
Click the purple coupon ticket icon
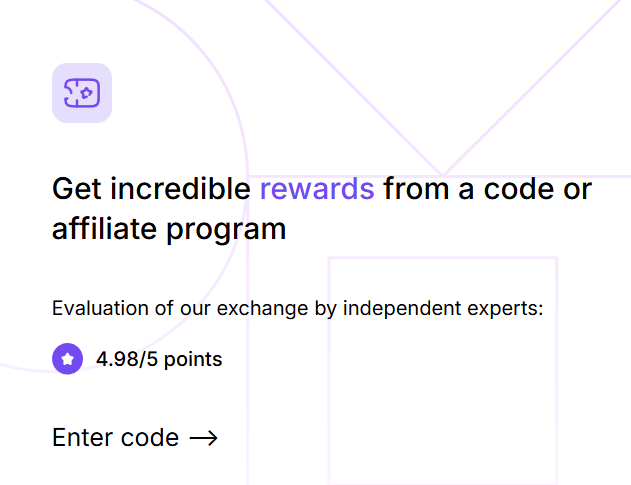pyautogui.click(x=81, y=93)
